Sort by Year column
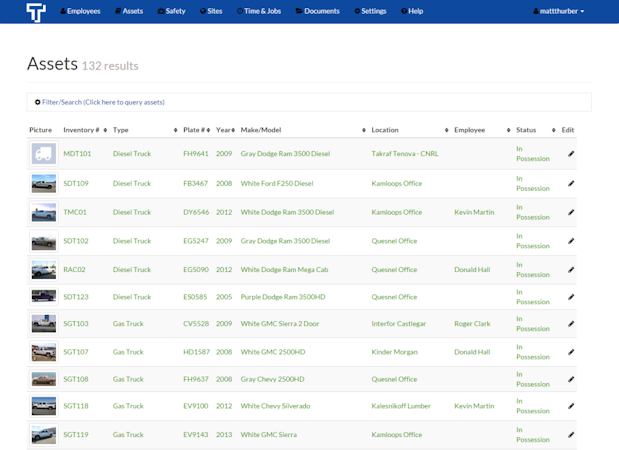 click(225, 130)
